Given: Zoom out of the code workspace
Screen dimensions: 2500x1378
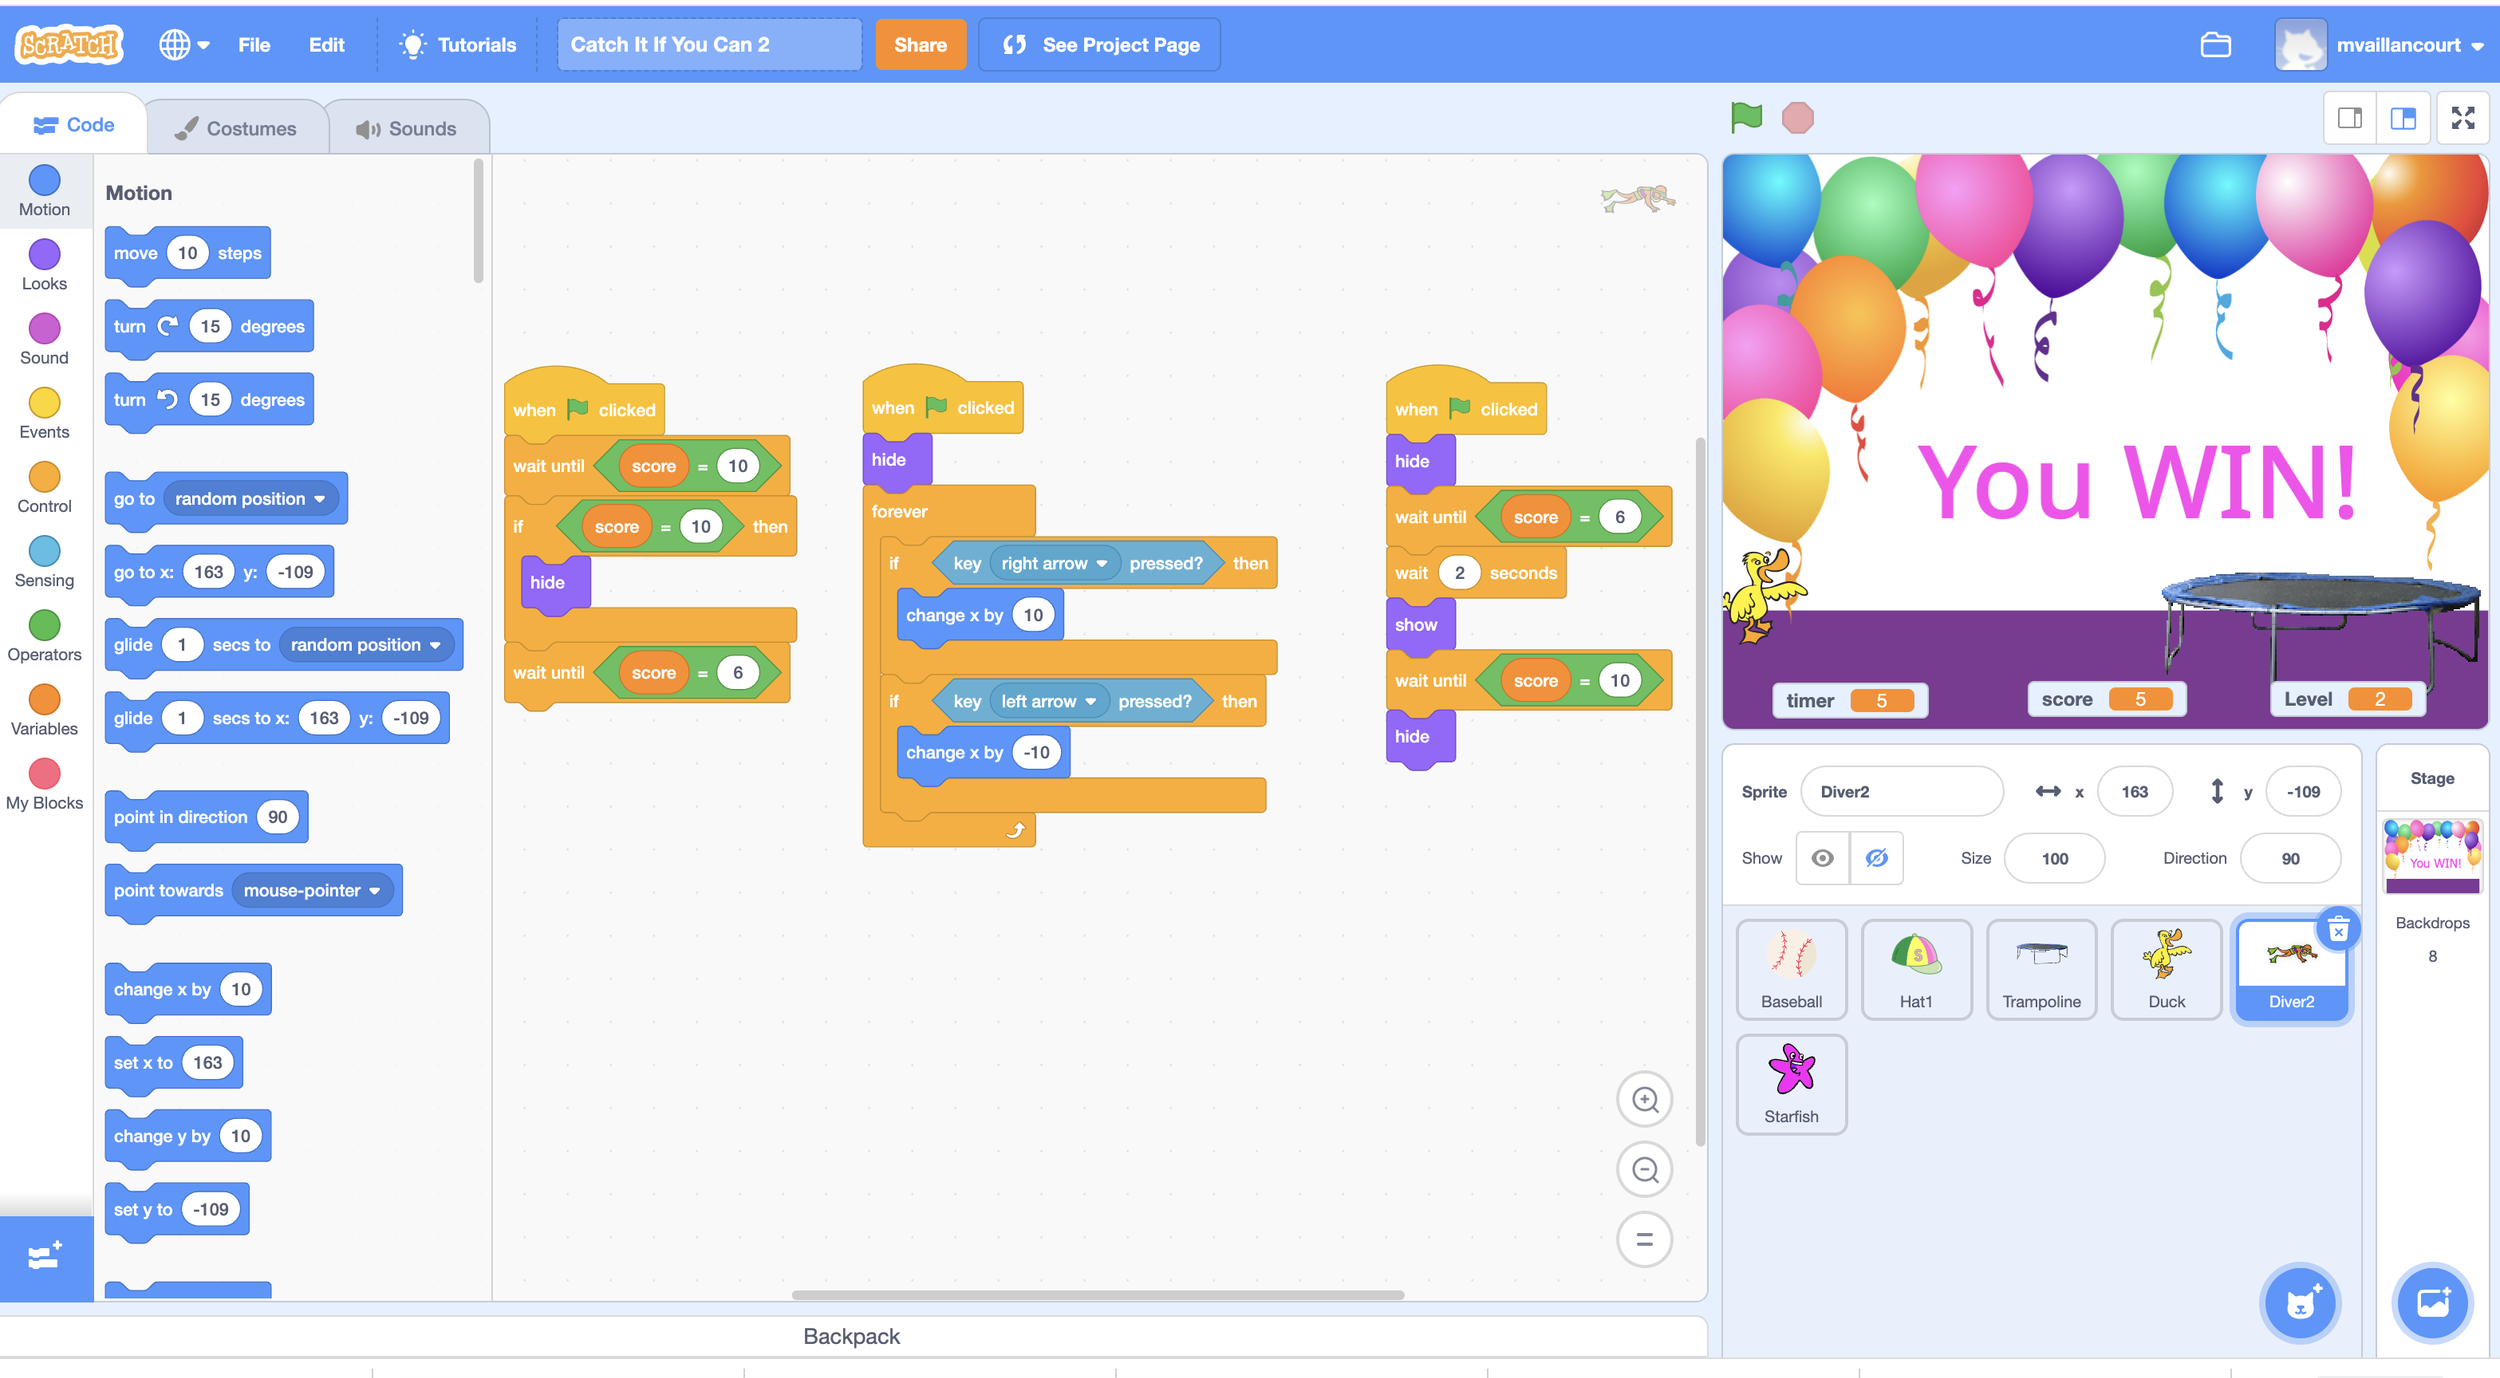Looking at the screenshot, I should (1644, 1169).
